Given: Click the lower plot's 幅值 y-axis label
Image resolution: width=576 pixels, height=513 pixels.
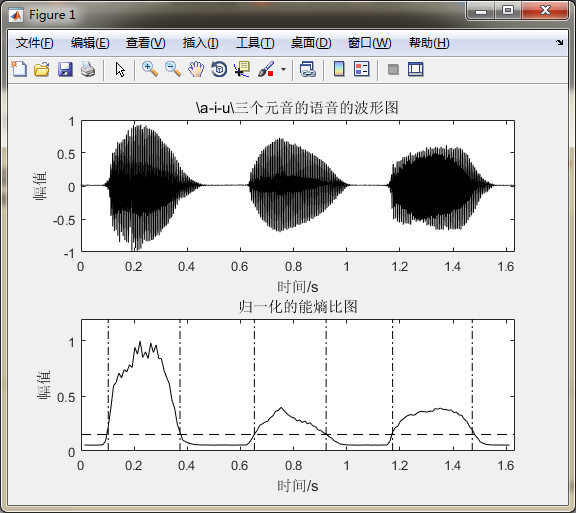Looking at the screenshot, I should [x=43, y=385].
